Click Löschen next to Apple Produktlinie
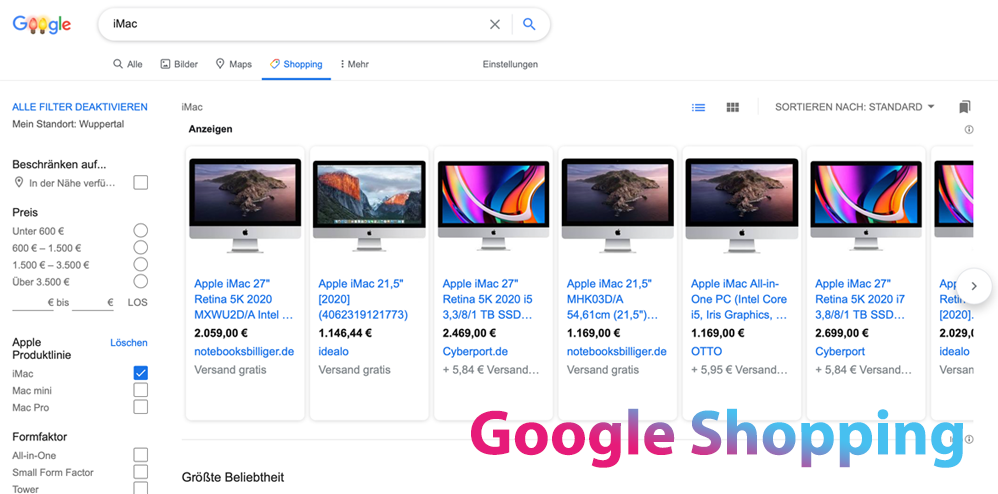The height and width of the screenshot is (494, 998). [x=129, y=342]
